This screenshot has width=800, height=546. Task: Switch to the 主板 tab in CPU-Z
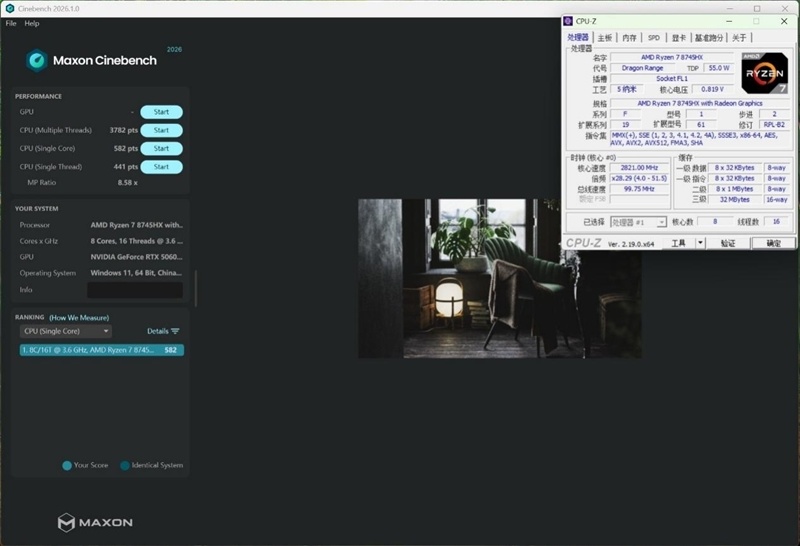pyautogui.click(x=605, y=38)
